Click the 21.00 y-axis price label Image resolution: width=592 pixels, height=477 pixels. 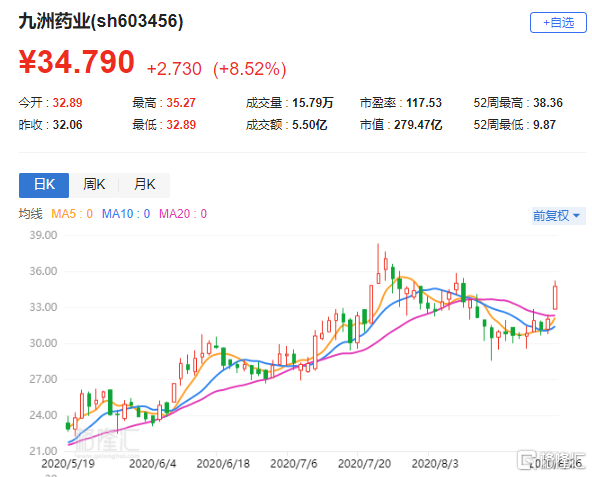[43, 451]
